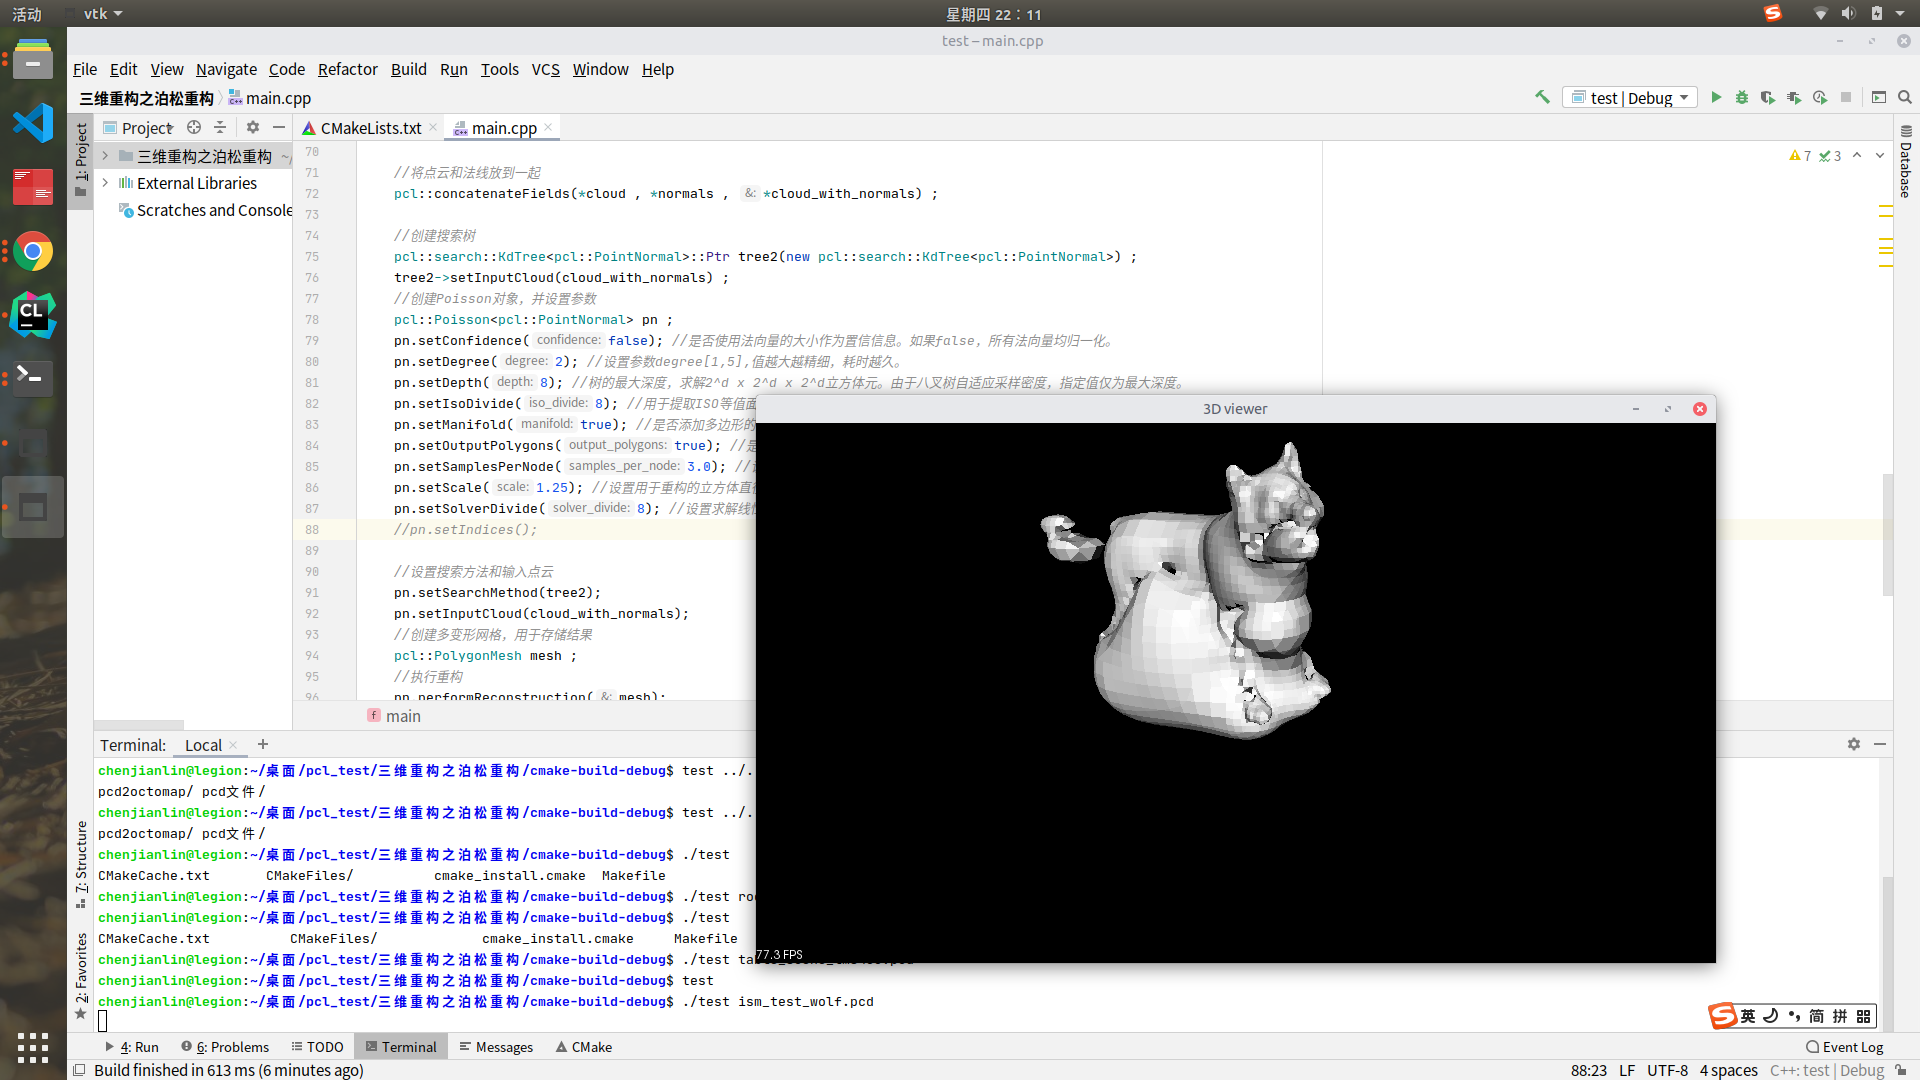Open the Refactor menu
This screenshot has height=1080, width=1920.
point(347,69)
